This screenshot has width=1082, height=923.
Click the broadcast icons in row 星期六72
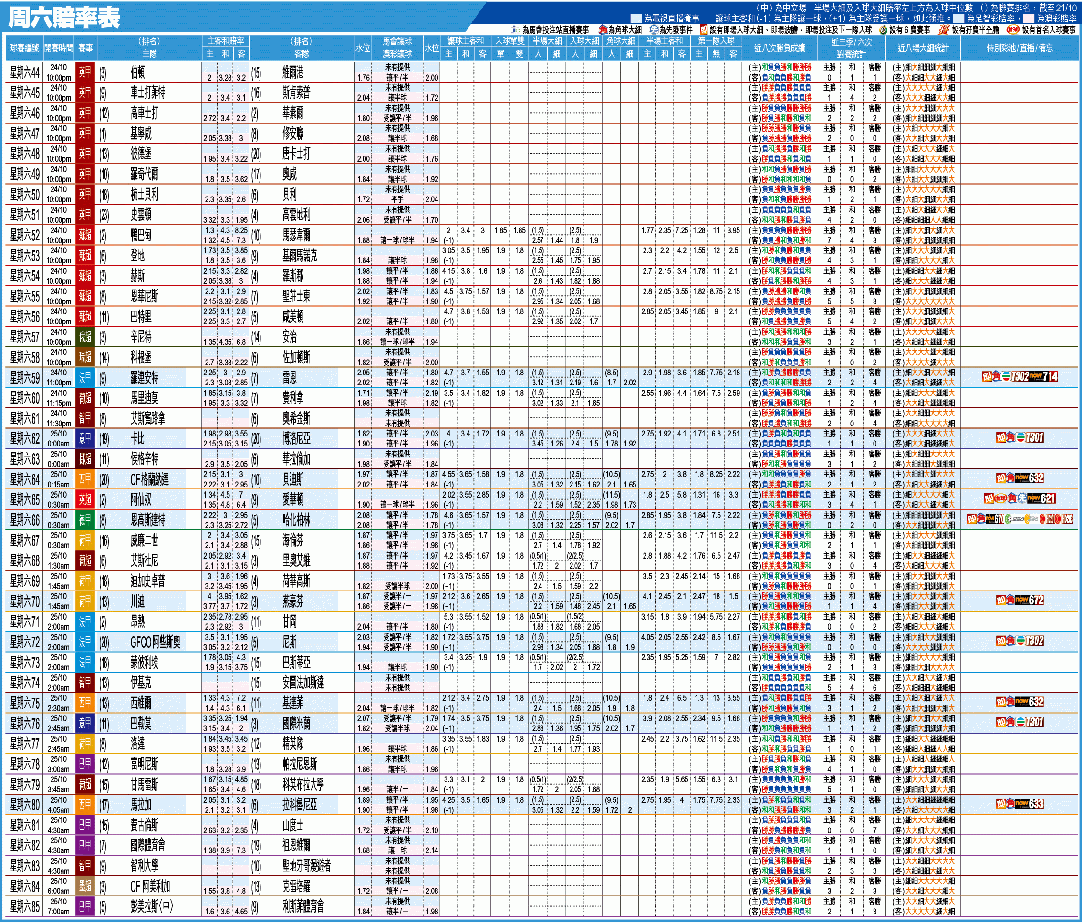click(1020, 641)
